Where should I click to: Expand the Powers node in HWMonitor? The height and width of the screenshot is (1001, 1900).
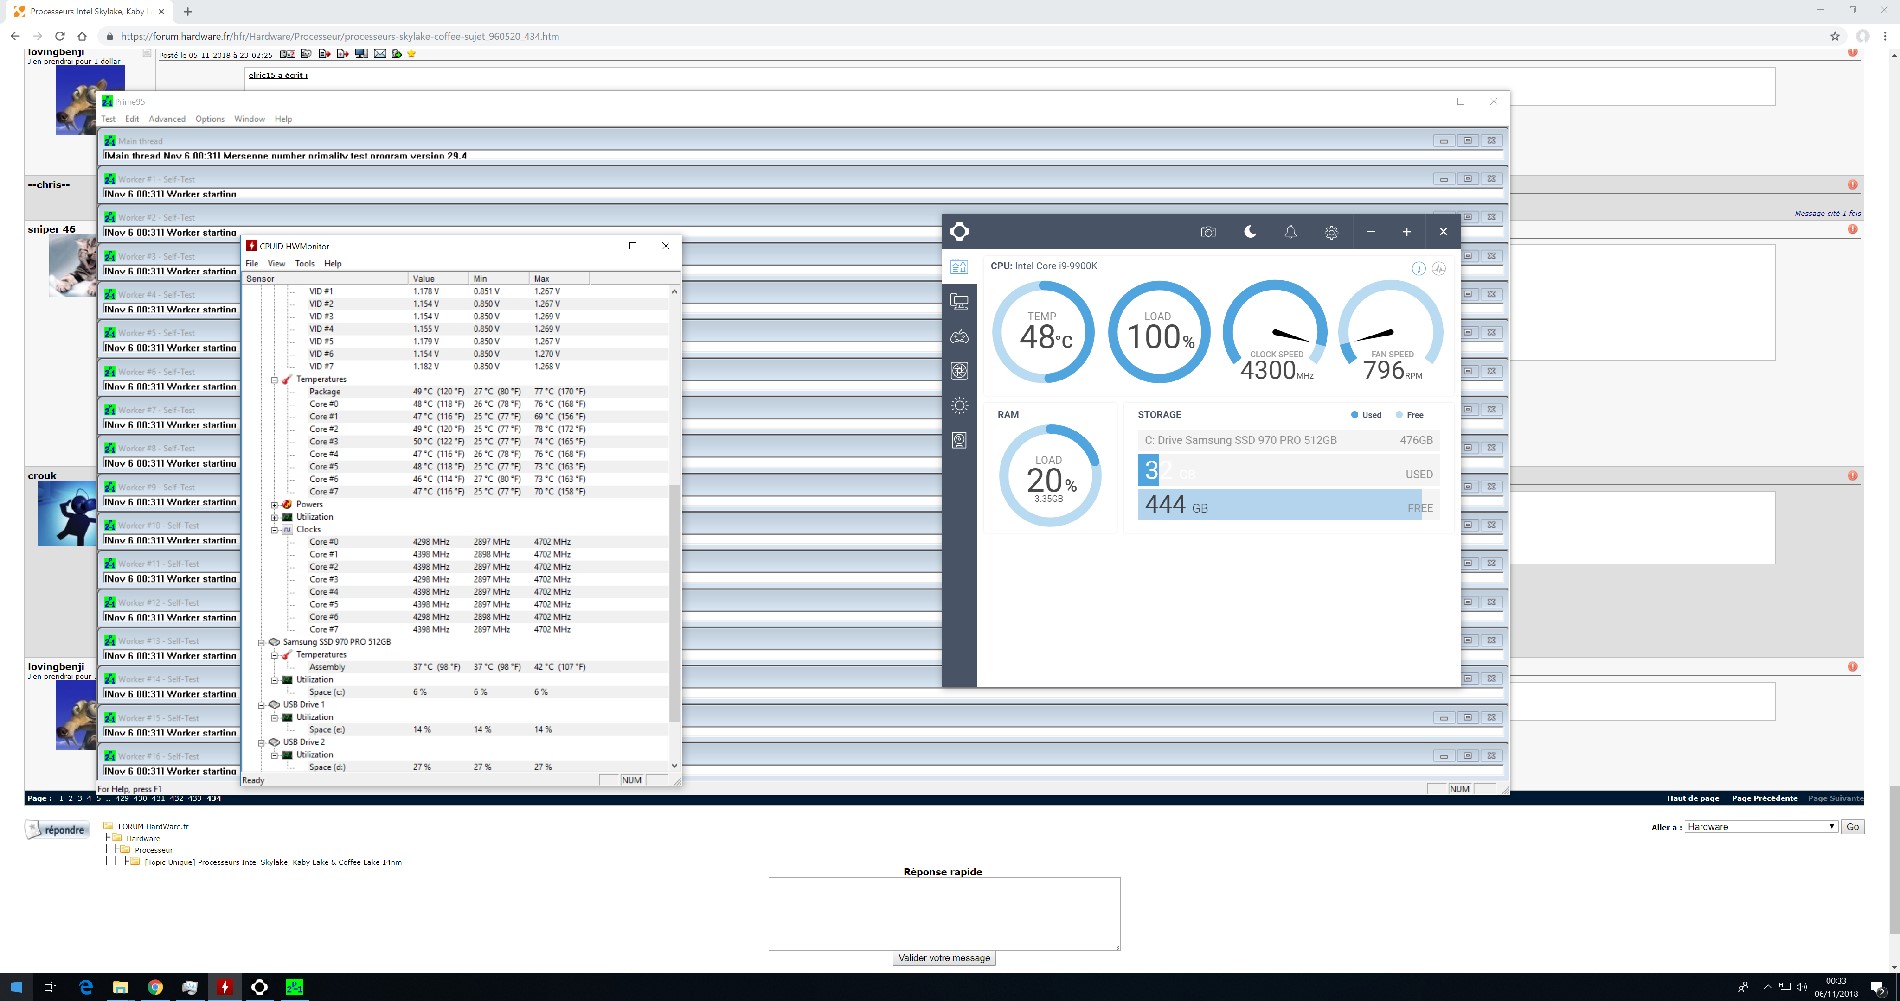click(274, 505)
